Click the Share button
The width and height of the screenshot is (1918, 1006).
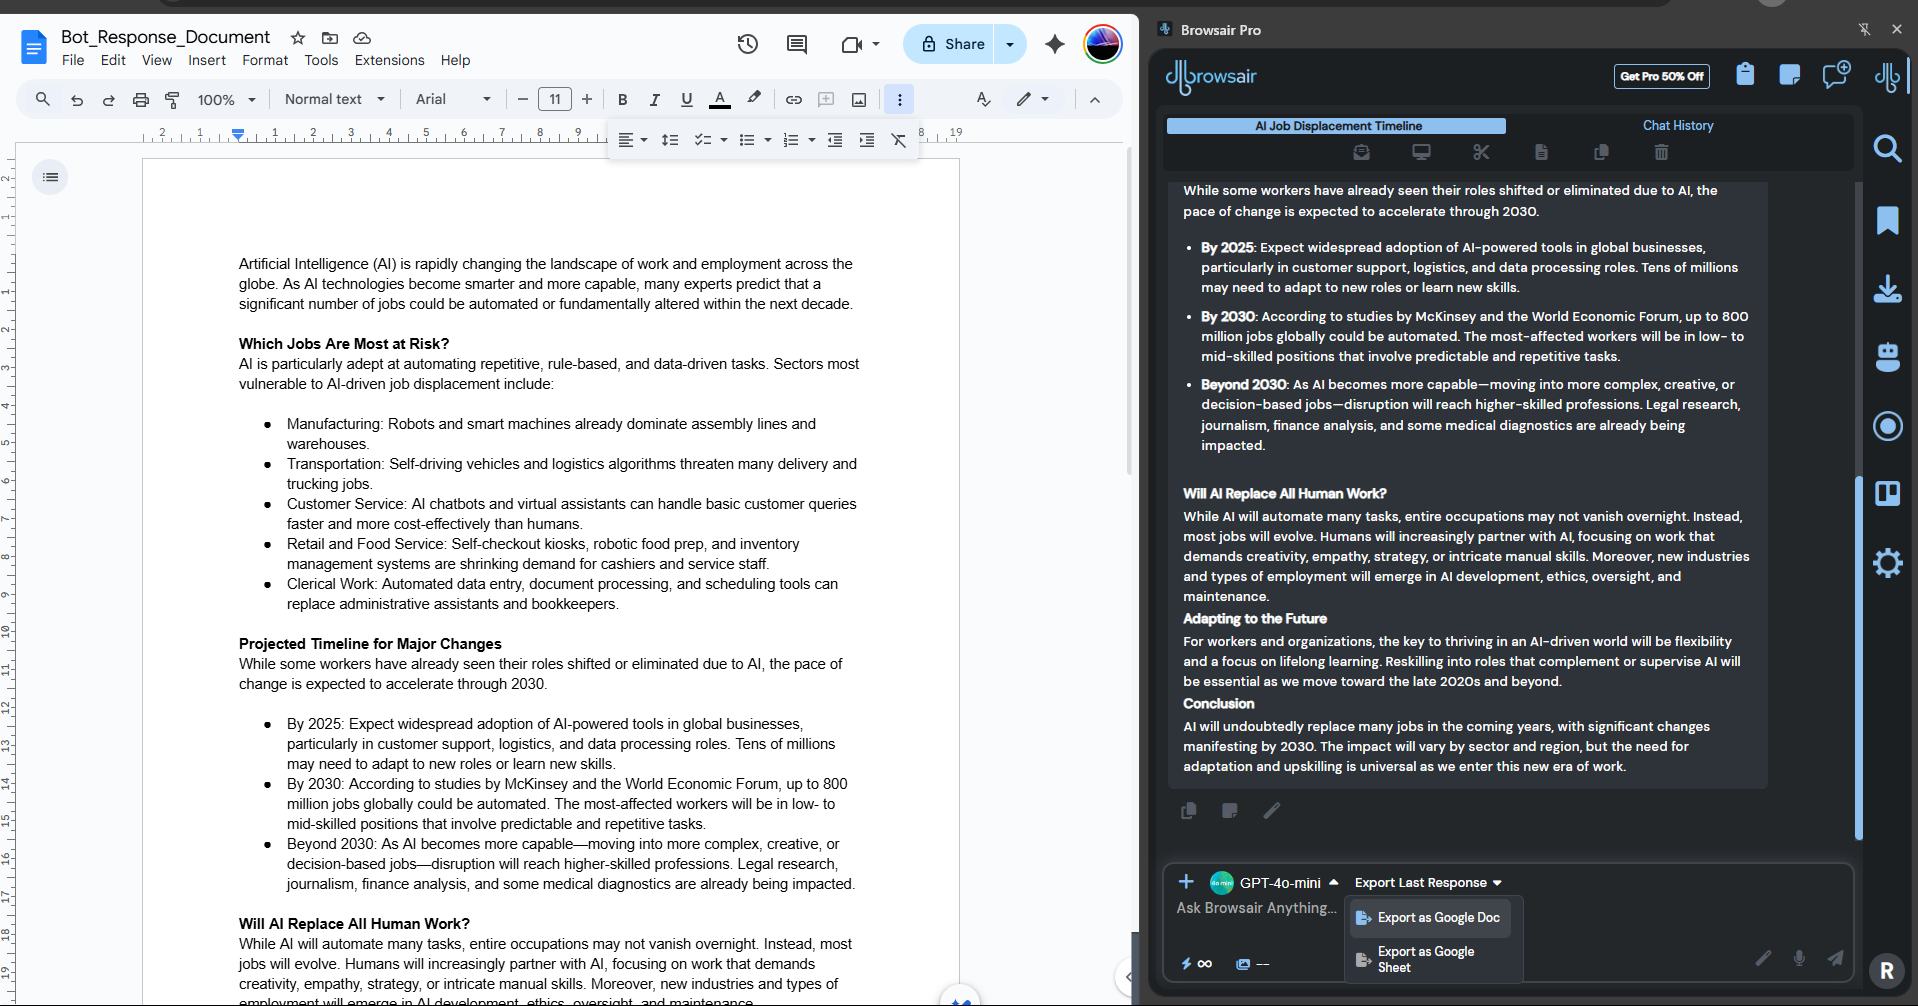pyautogui.click(x=952, y=44)
